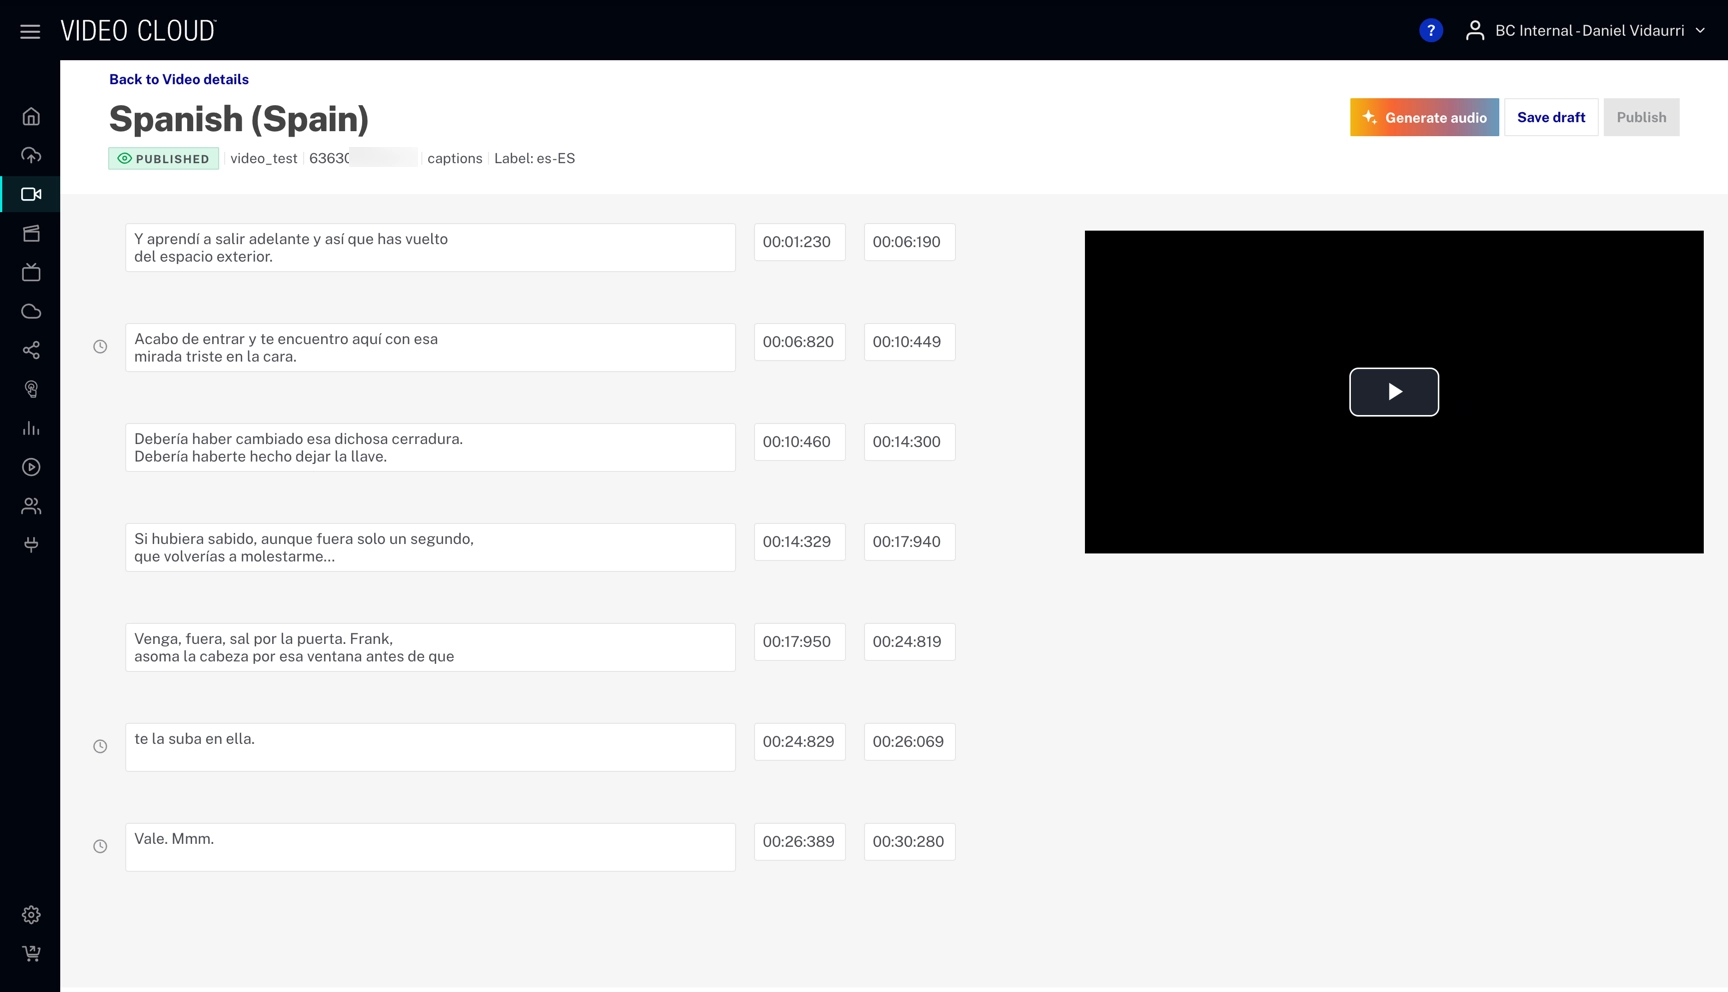This screenshot has width=1728, height=992.
Task: Click the 00:01:230 start time field
Action: (799, 242)
